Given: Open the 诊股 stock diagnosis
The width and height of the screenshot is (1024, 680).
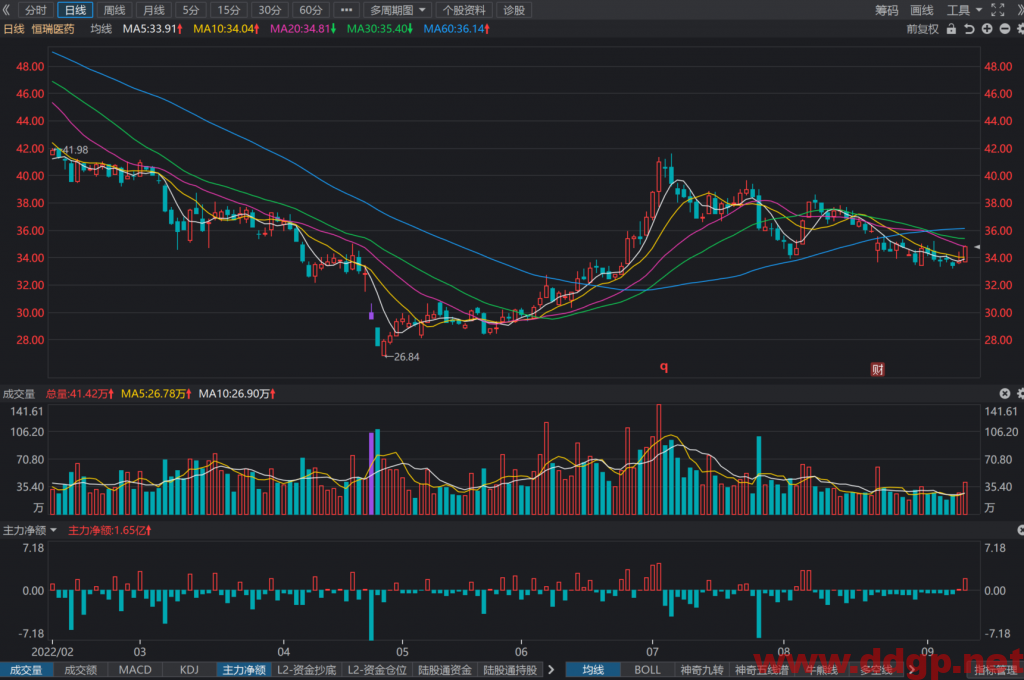Looking at the screenshot, I should (x=514, y=10).
